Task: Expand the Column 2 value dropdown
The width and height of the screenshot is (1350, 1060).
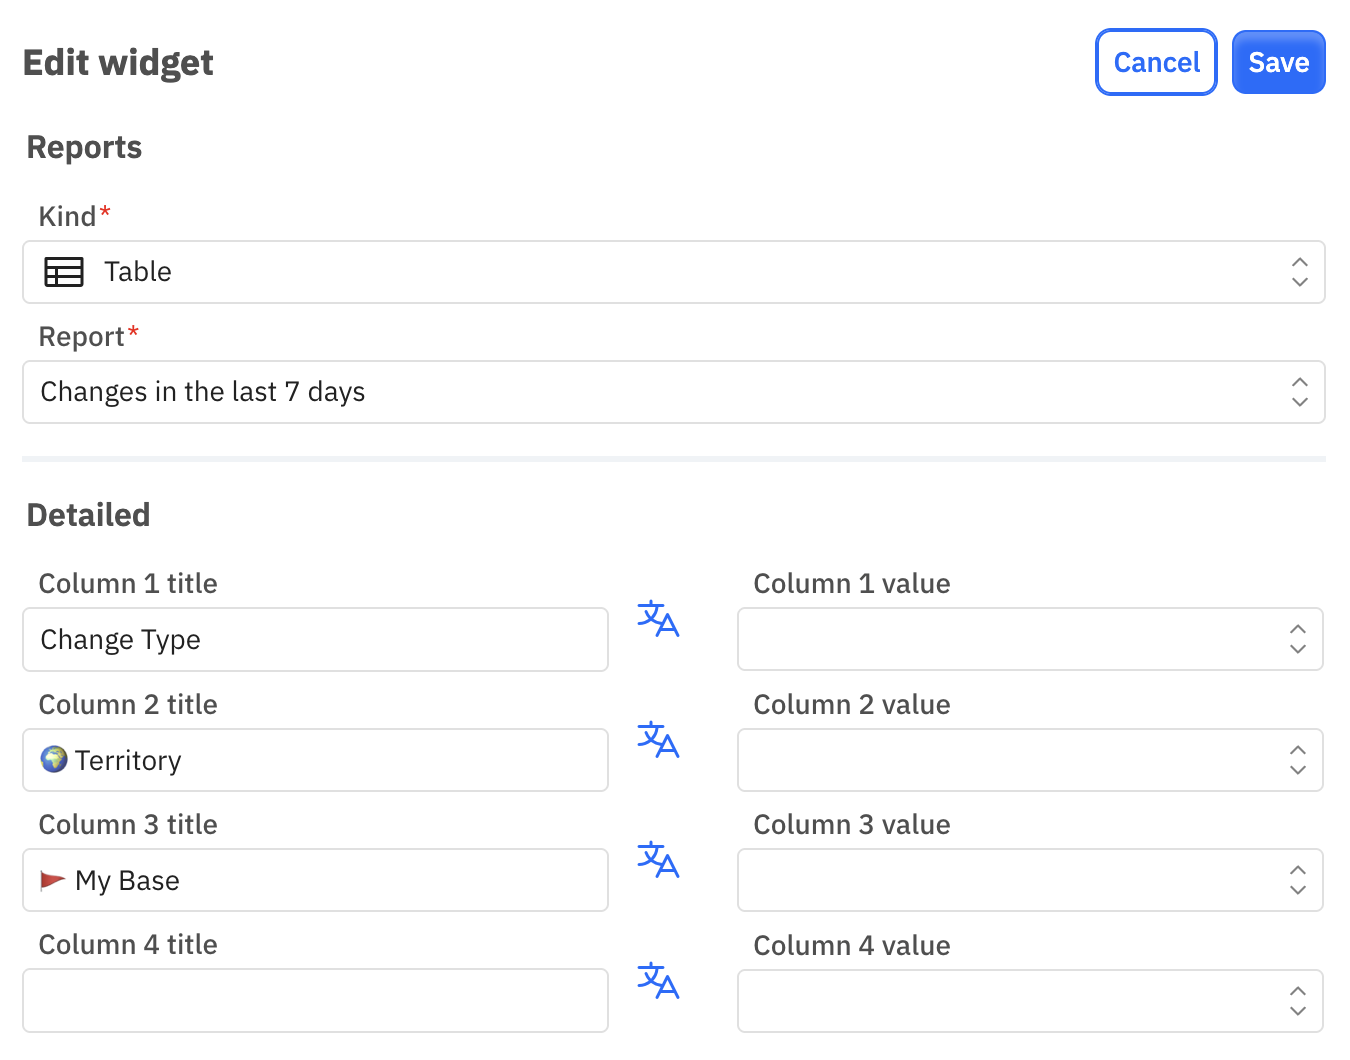Action: coord(1030,760)
